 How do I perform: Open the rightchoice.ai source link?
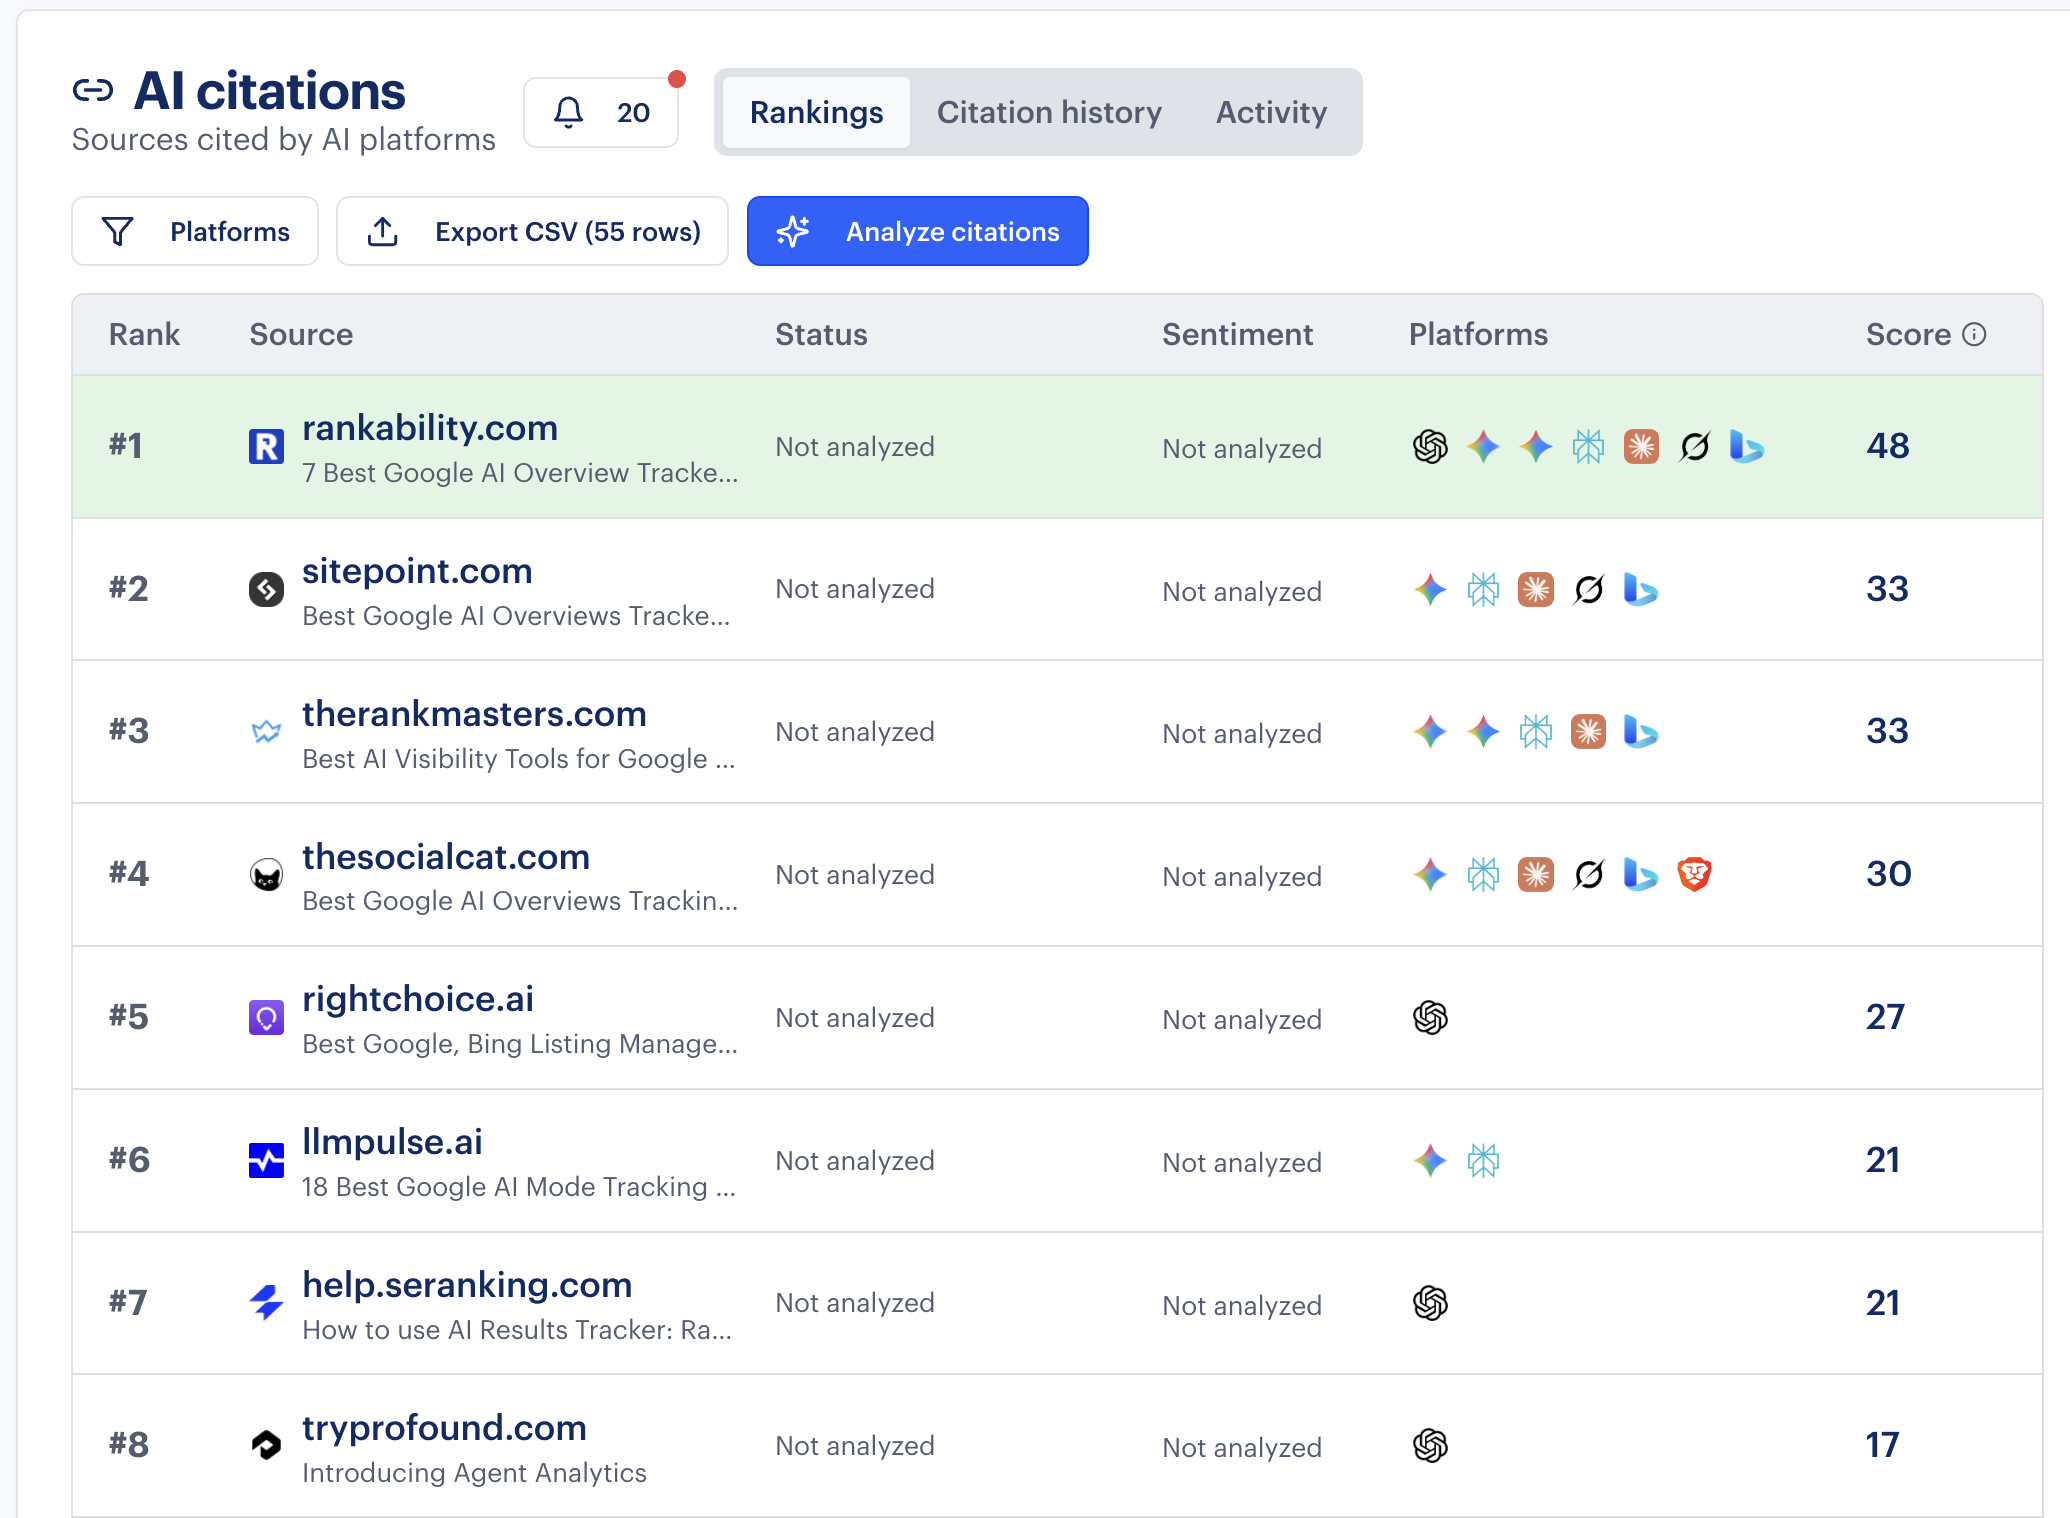point(418,999)
